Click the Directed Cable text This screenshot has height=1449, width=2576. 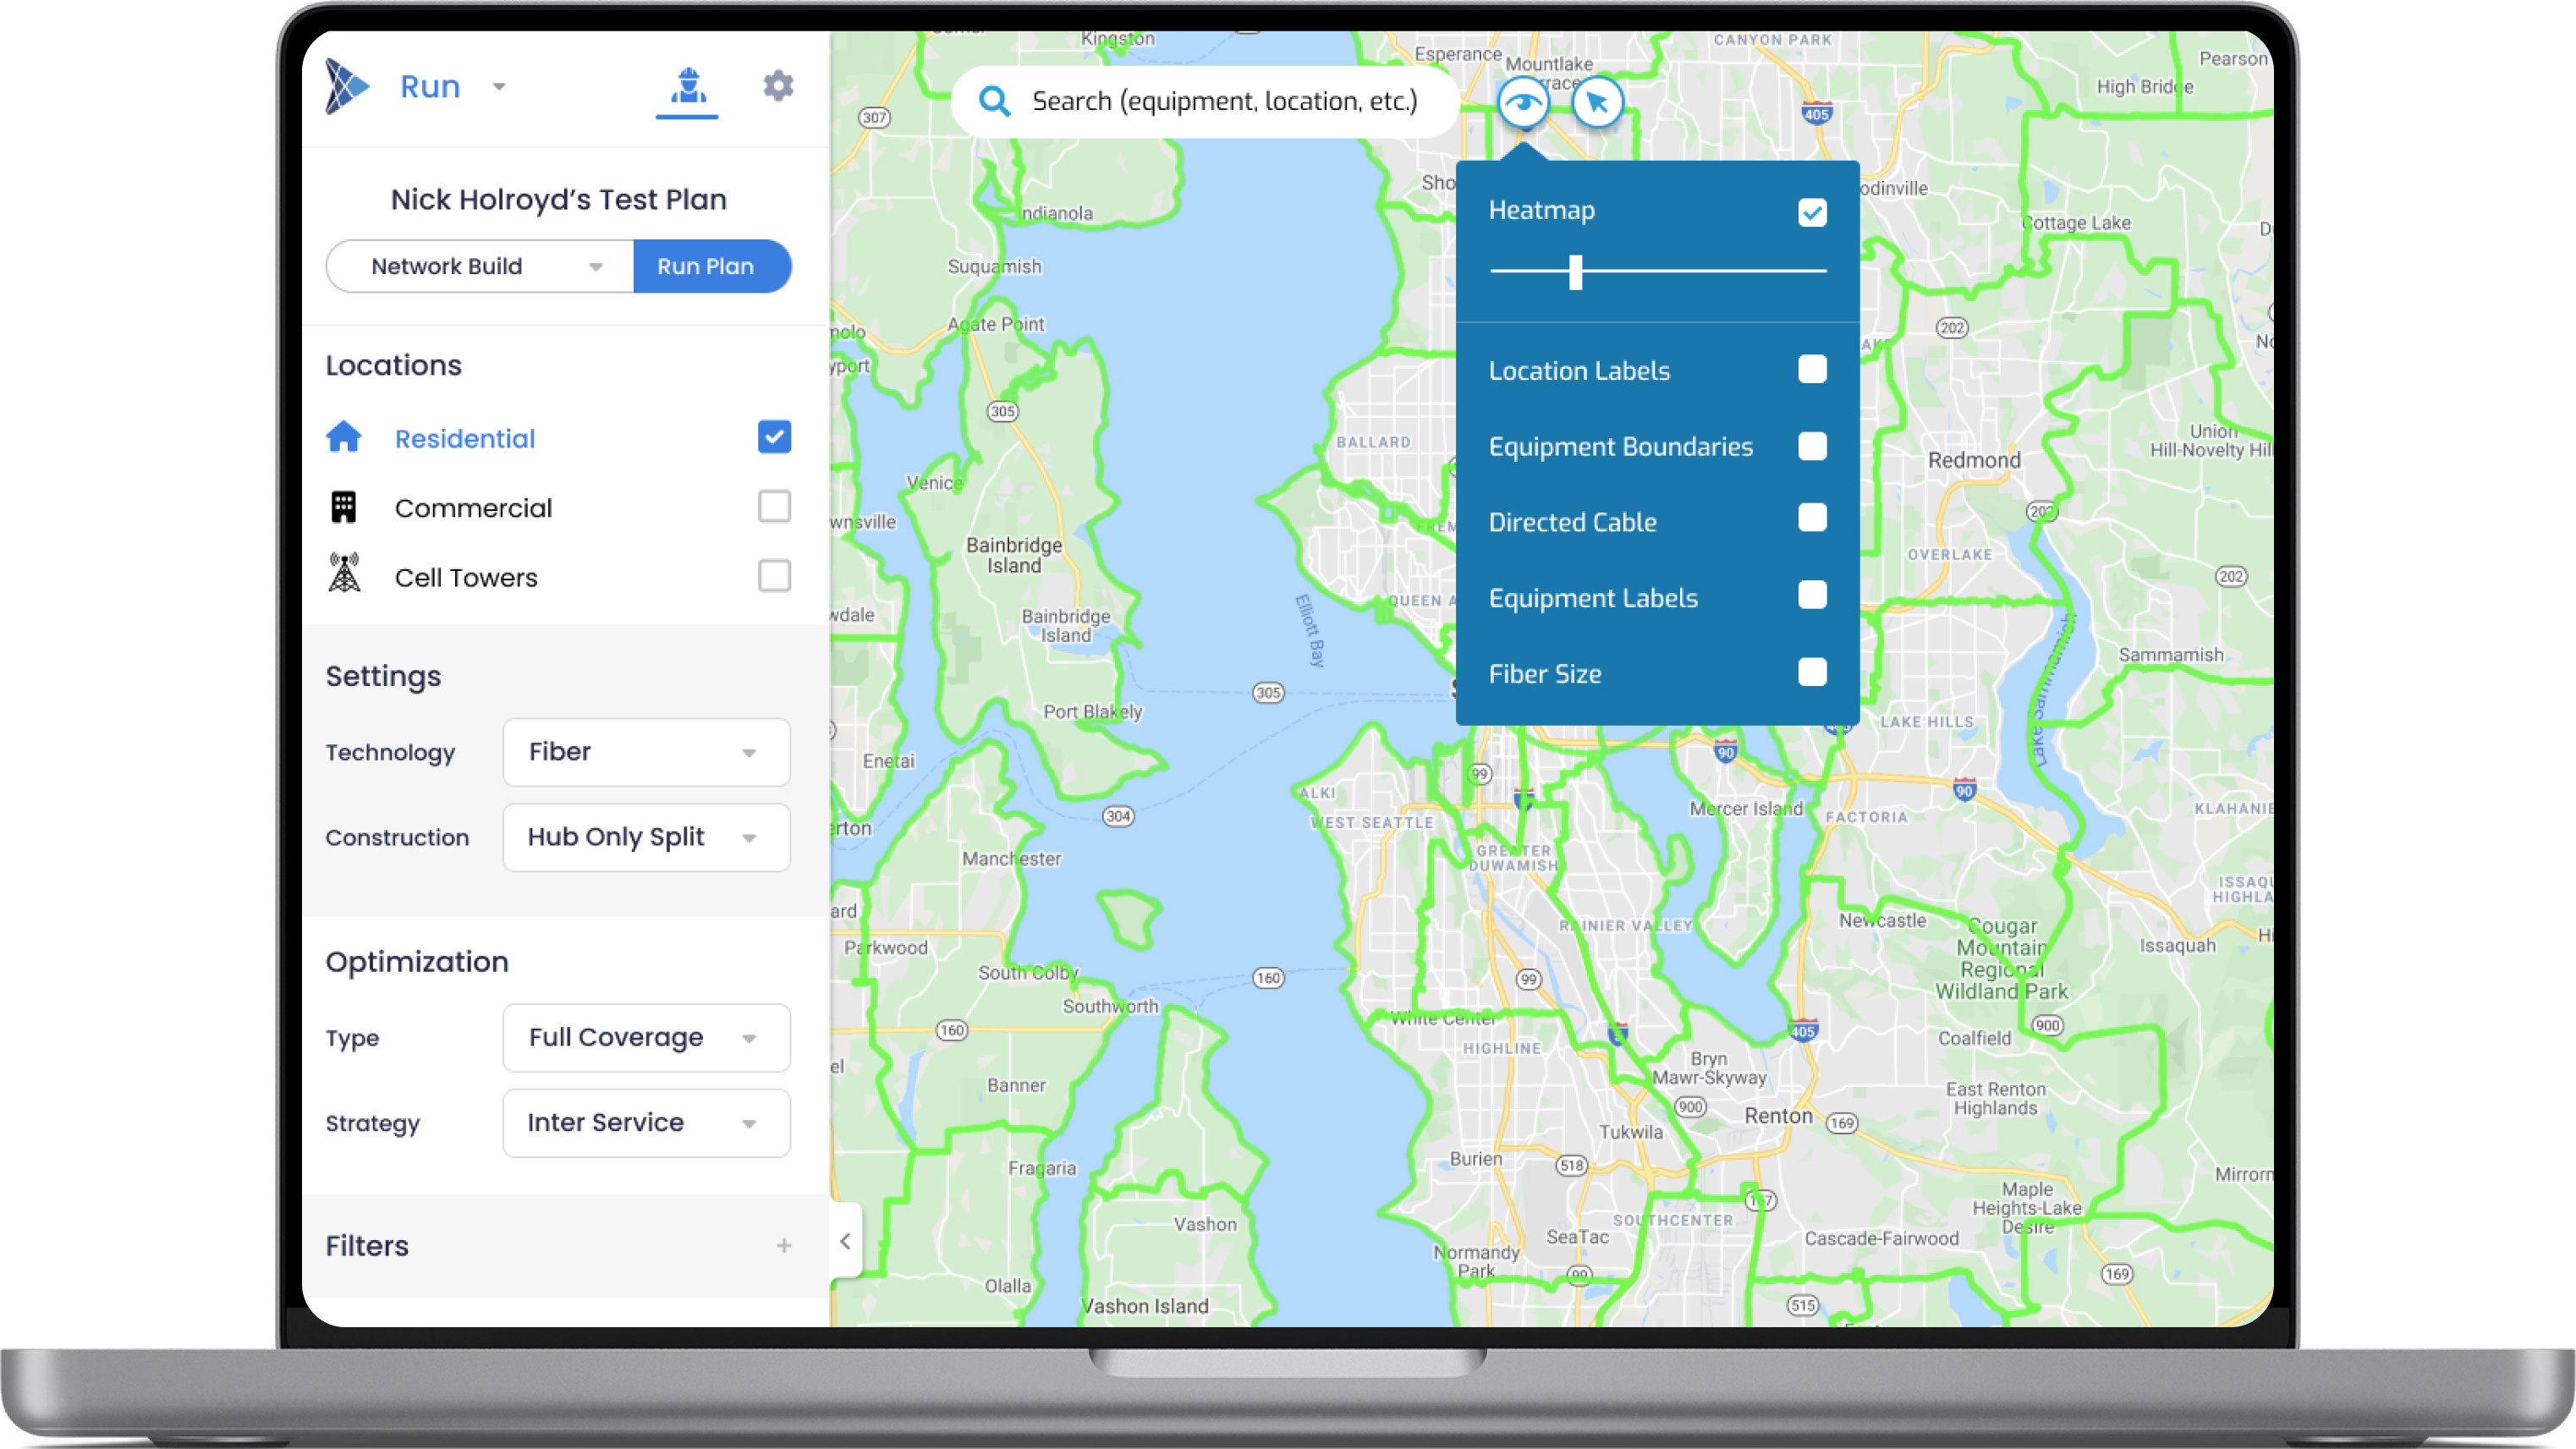click(1572, 522)
